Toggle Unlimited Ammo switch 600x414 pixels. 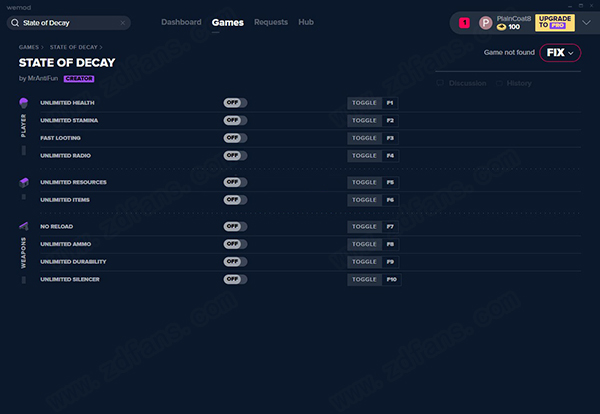(x=235, y=244)
